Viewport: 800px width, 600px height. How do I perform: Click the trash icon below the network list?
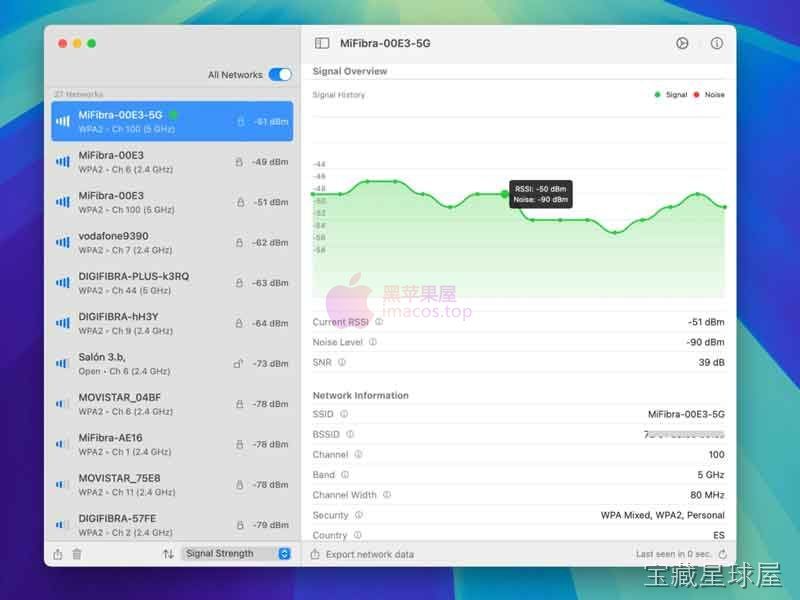pyautogui.click(x=77, y=554)
